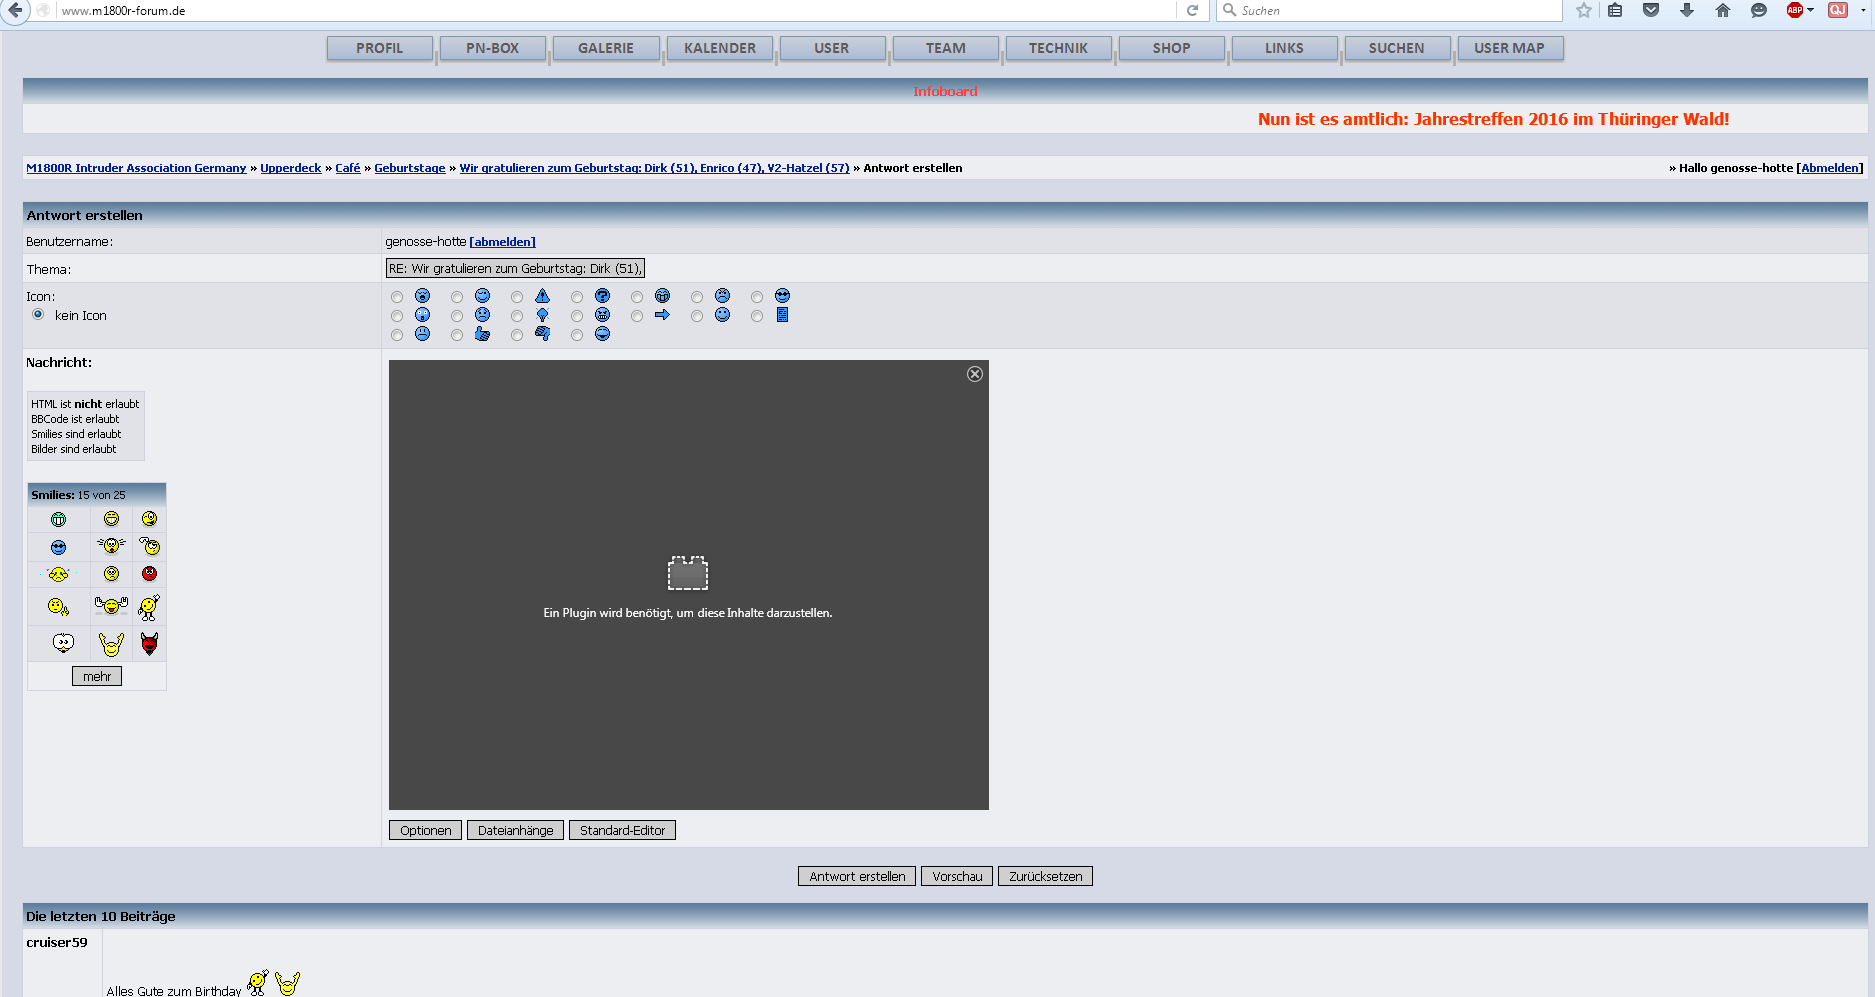Screen dimensions: 1875x997
Task: Insert the yellow big-grin smiley
Action: click(111, 519)
